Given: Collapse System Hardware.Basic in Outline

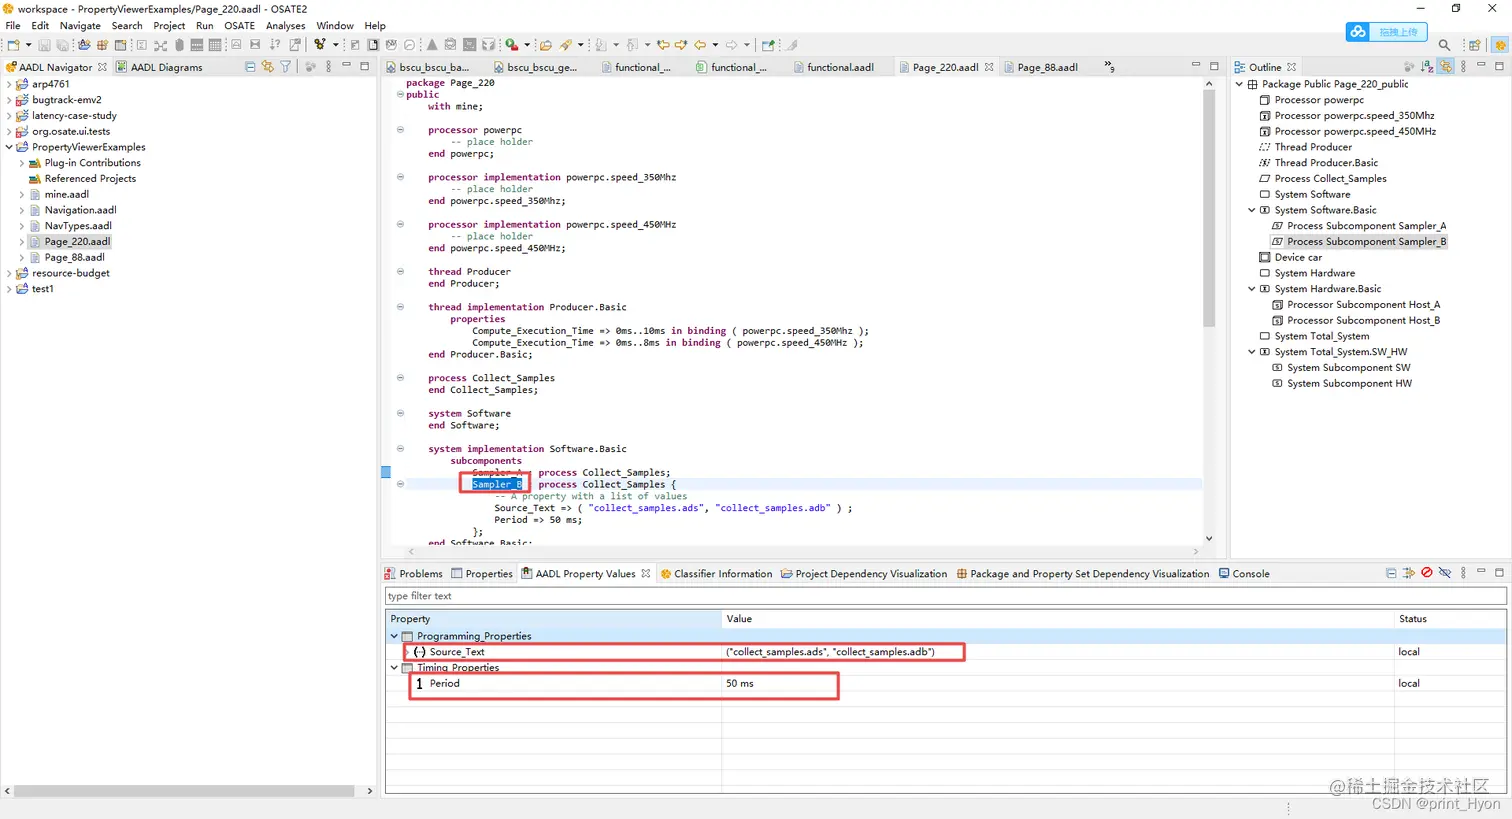Looking at the screenshot, I should (x=1252, y=289).
